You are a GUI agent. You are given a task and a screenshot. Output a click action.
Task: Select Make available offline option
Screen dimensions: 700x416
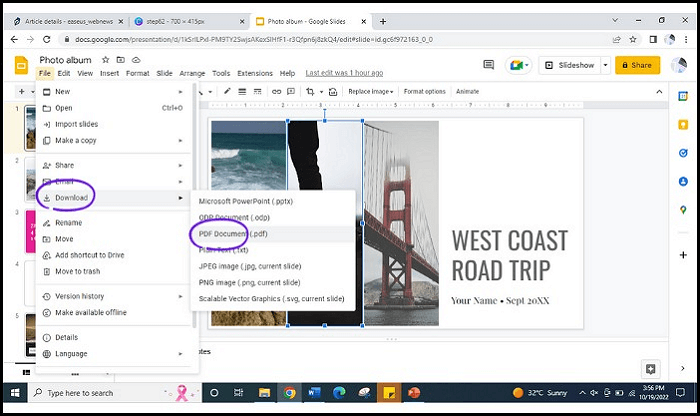[x=90, y=312]
